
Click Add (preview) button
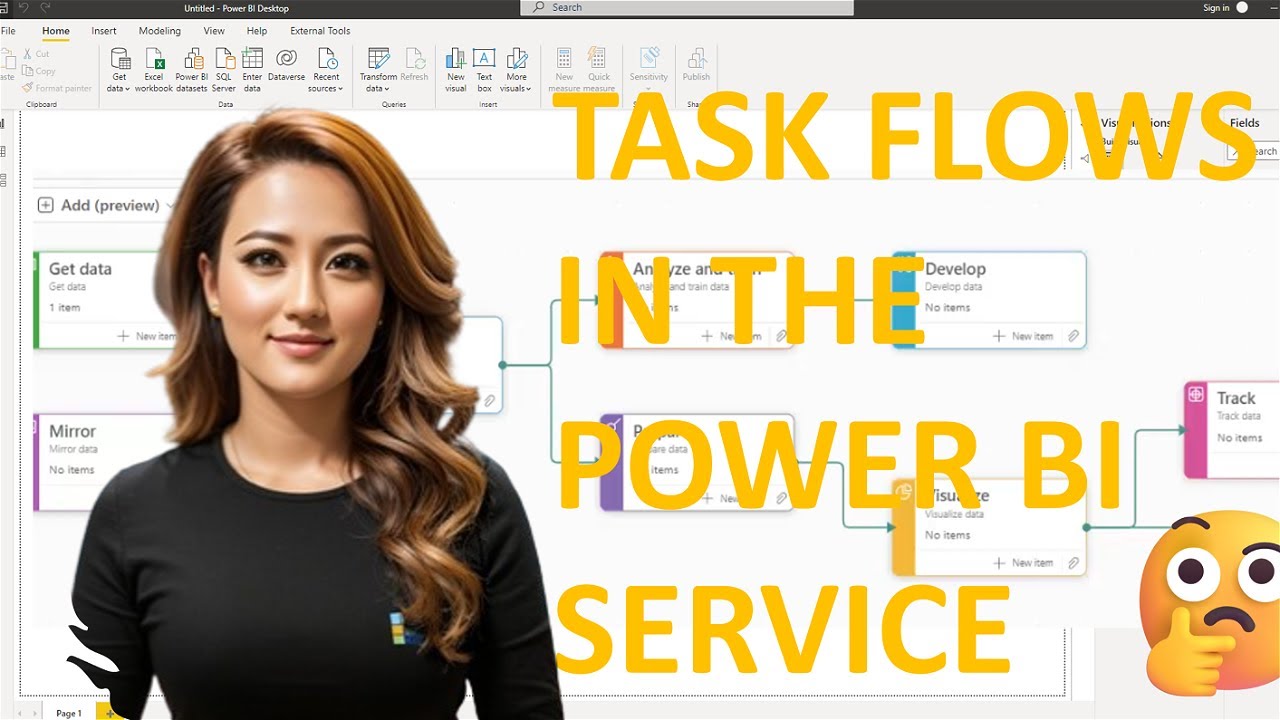tap(100, 205)
